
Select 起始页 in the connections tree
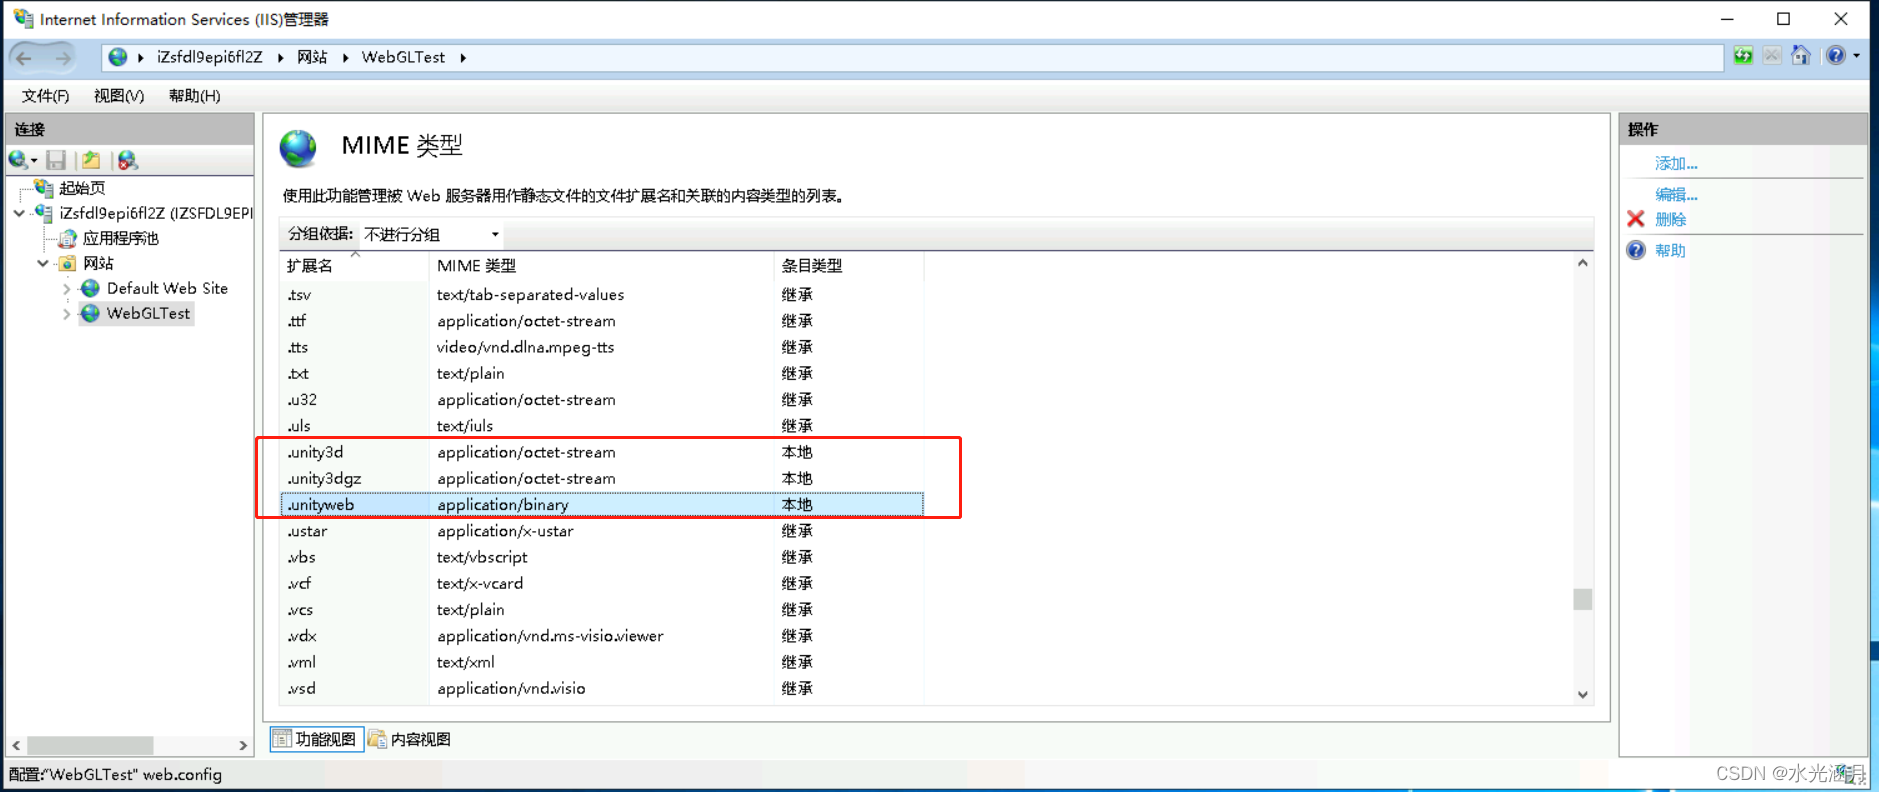click(x=82, y=188)
